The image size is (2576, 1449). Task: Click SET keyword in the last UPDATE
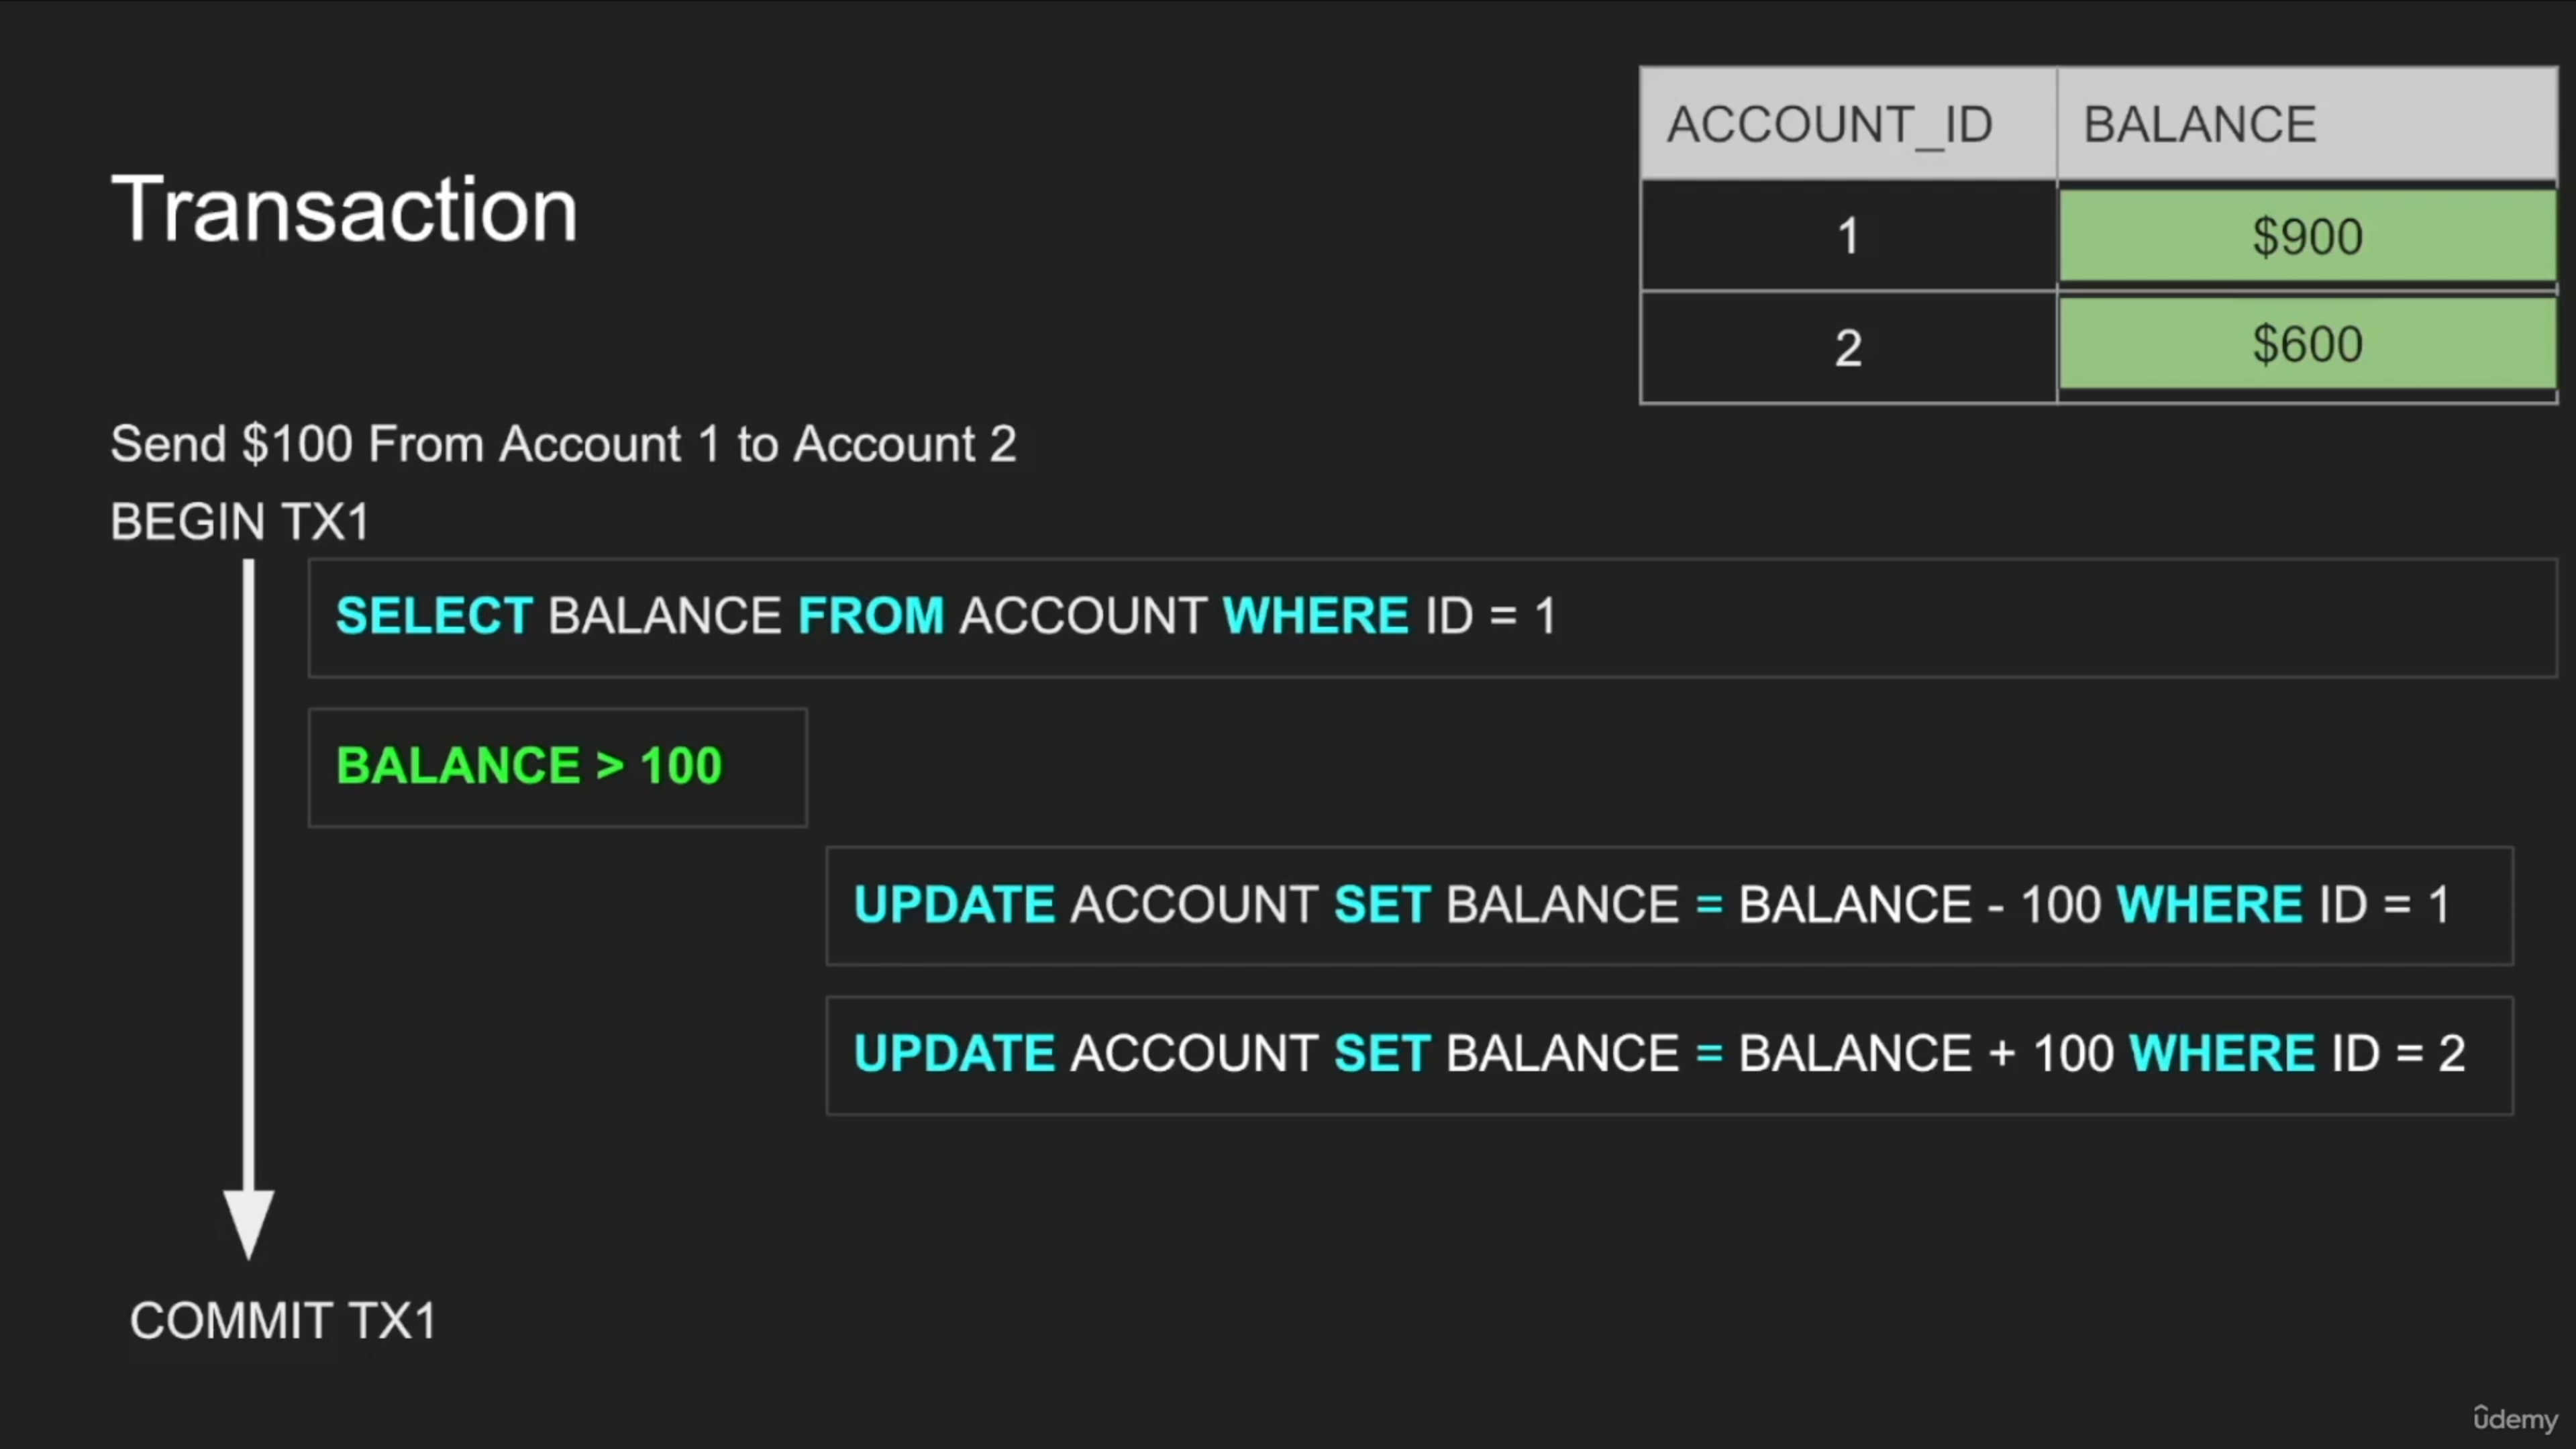(1381, 1054)
